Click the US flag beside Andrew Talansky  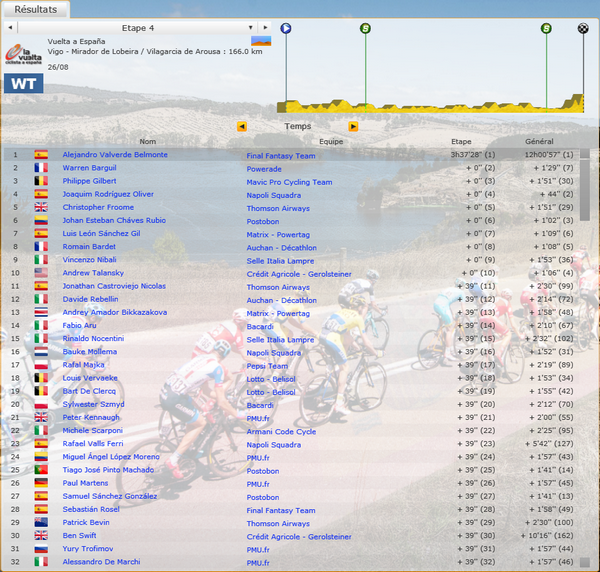coord(41,273)
